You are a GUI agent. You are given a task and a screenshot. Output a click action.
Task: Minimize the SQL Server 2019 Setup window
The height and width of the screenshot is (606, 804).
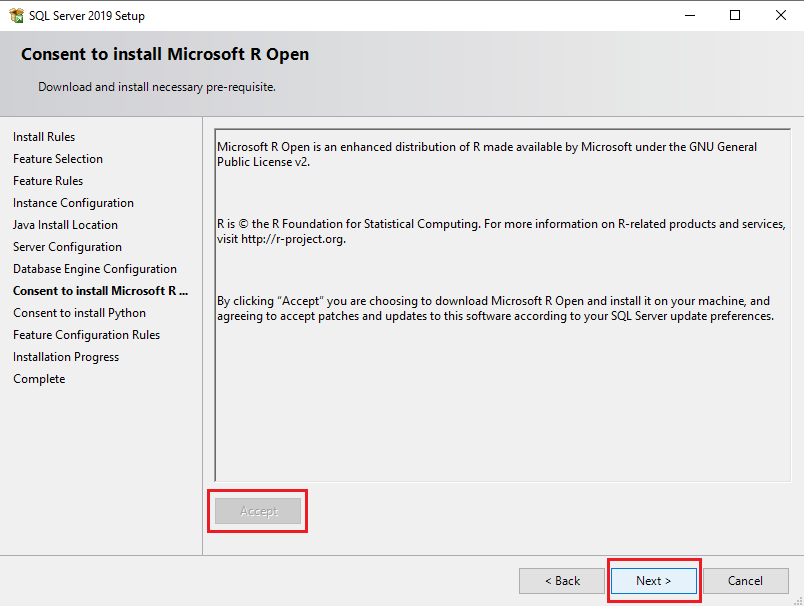click(x=690, y=15)
